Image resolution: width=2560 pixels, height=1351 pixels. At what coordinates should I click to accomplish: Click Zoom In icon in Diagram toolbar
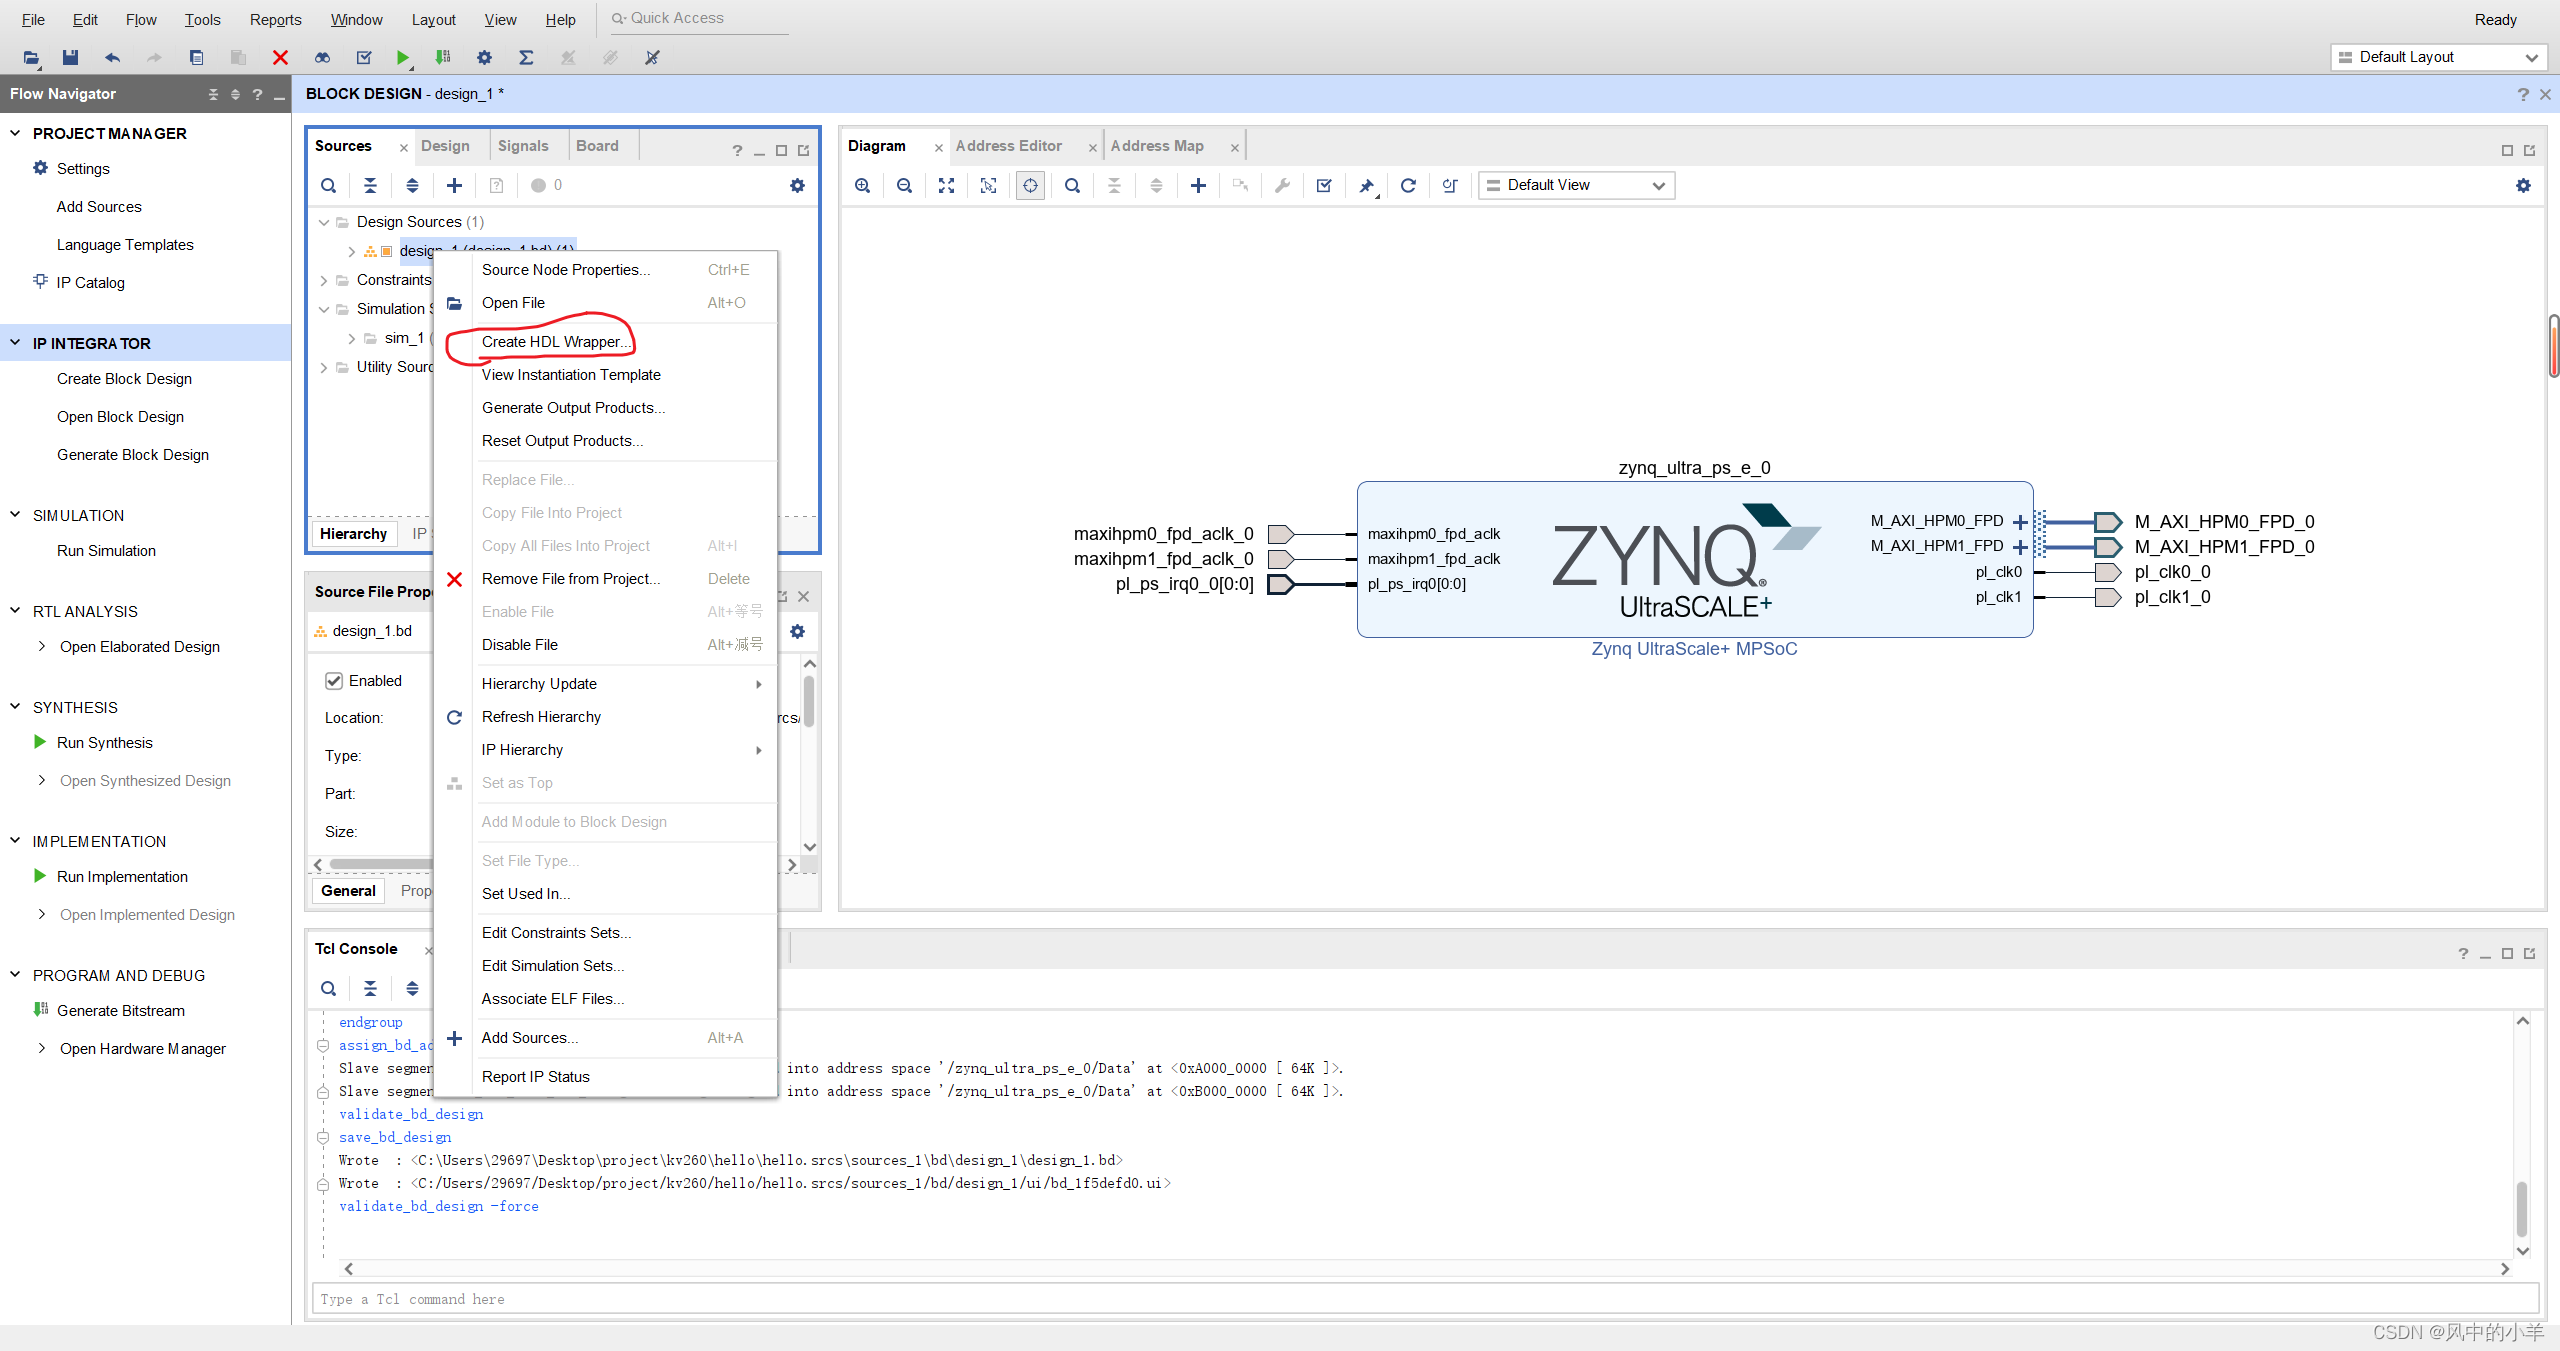862,185
